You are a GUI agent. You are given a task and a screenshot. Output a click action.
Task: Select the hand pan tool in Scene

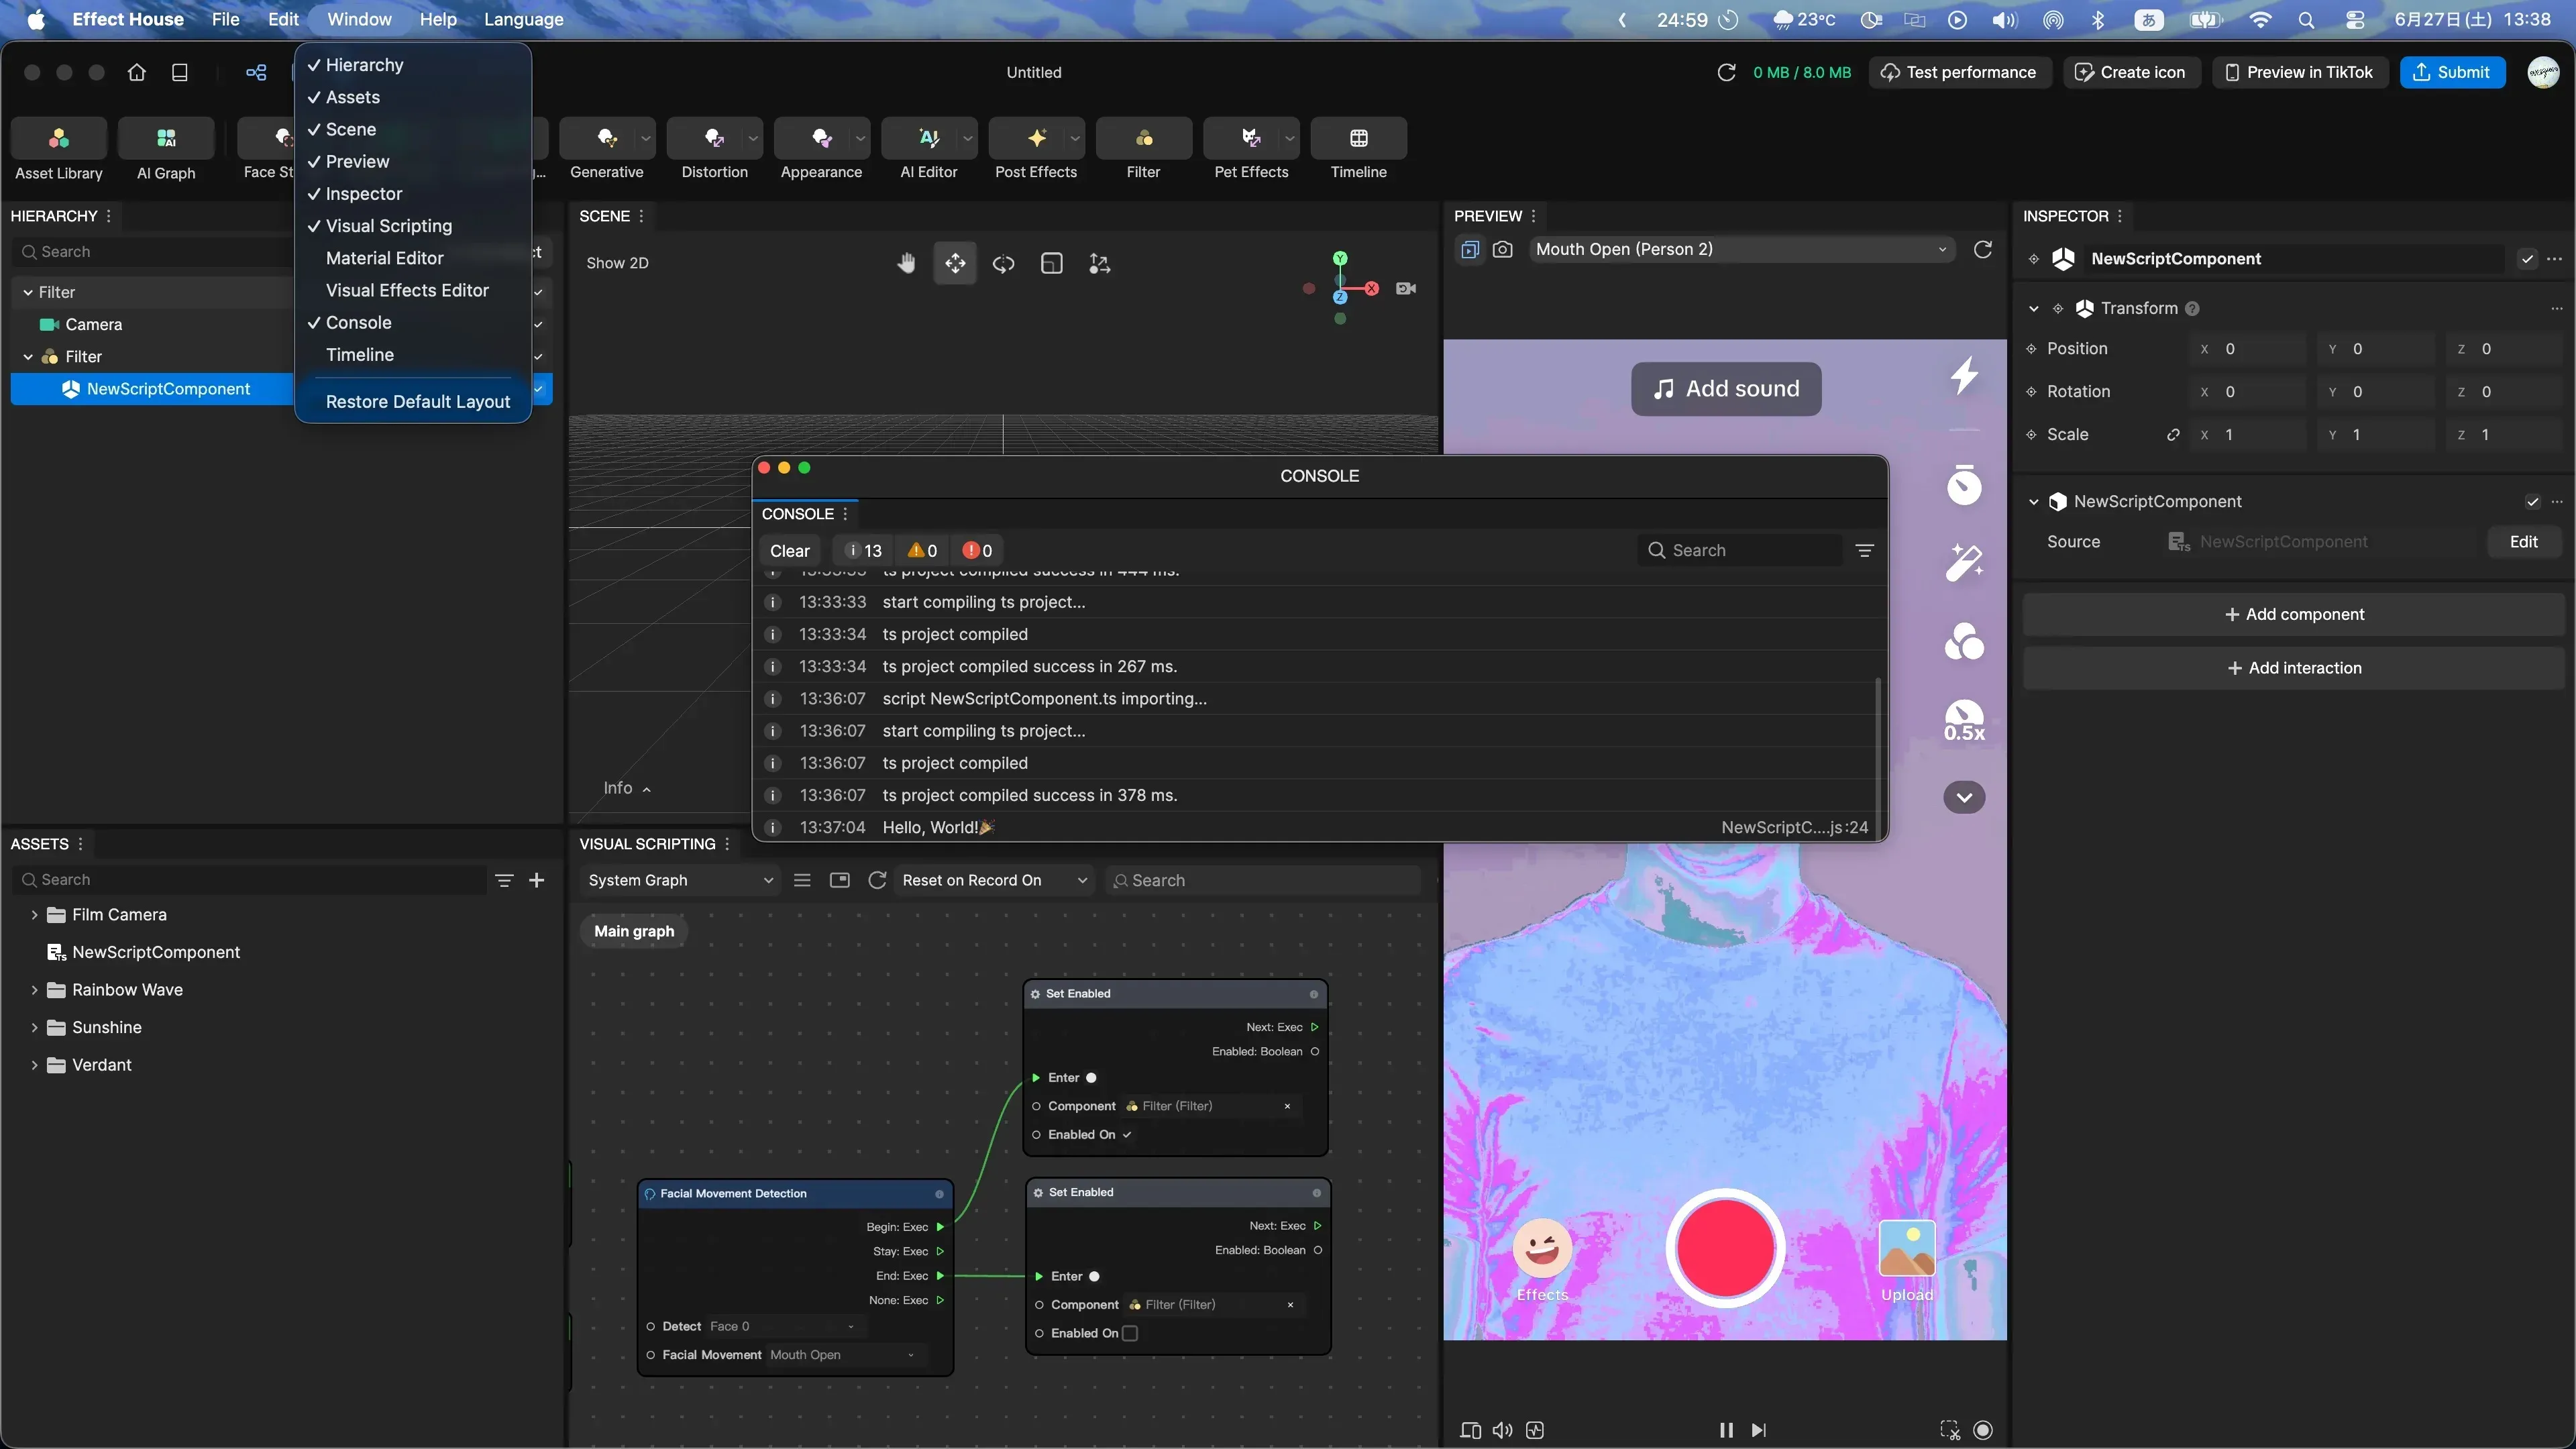click(x=906, y=263)
